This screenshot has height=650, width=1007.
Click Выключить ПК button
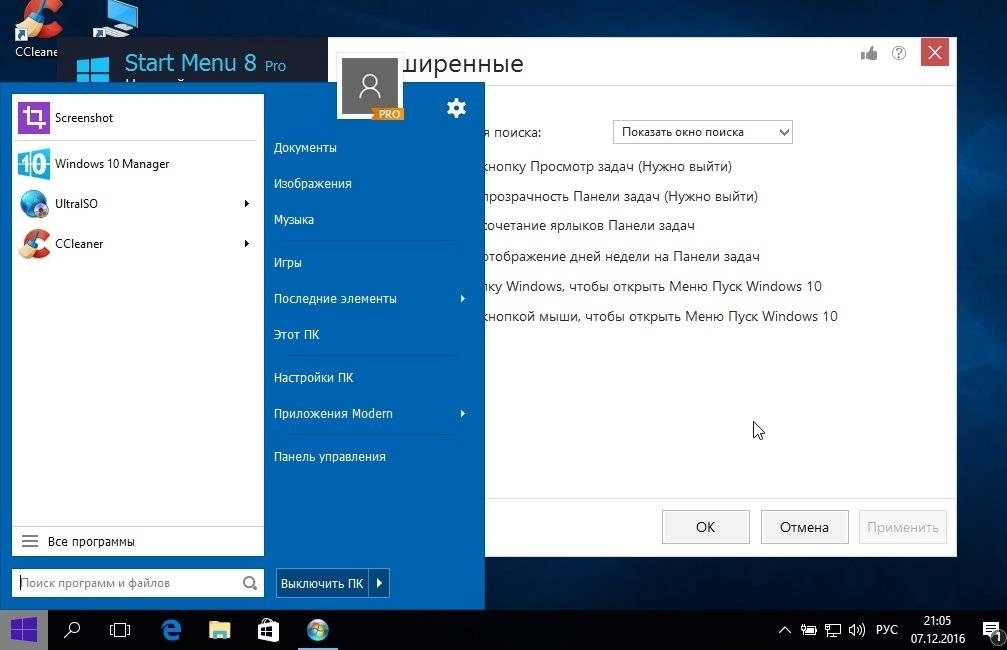click(x=322, y=583)
